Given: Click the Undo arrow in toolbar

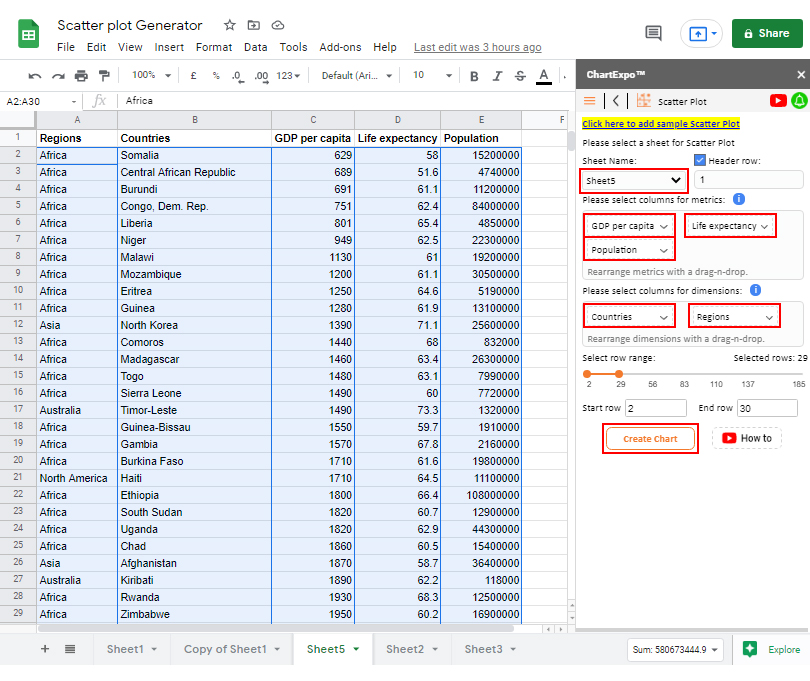Looking at the screenshot, I should tap(35, 76).
